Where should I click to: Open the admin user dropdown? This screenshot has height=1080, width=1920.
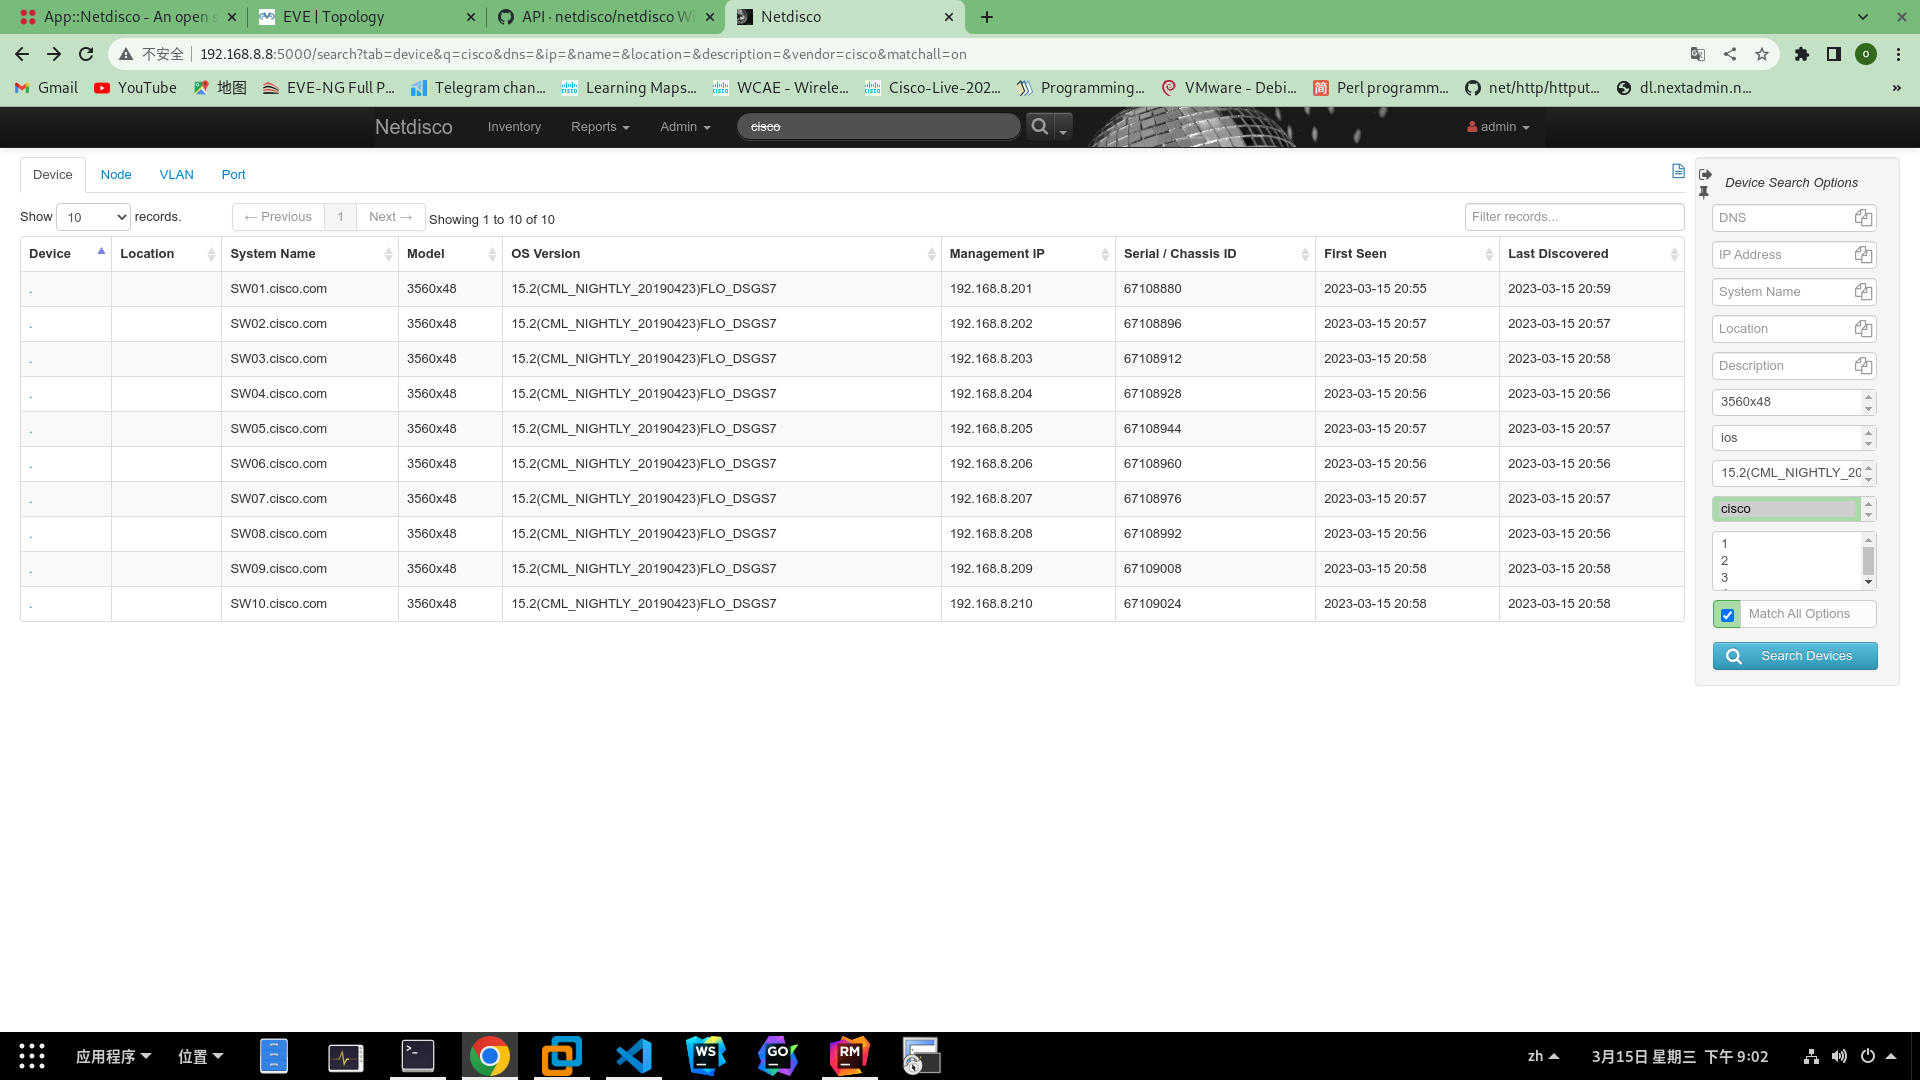pyautogui.click(x=1498, y=127)
